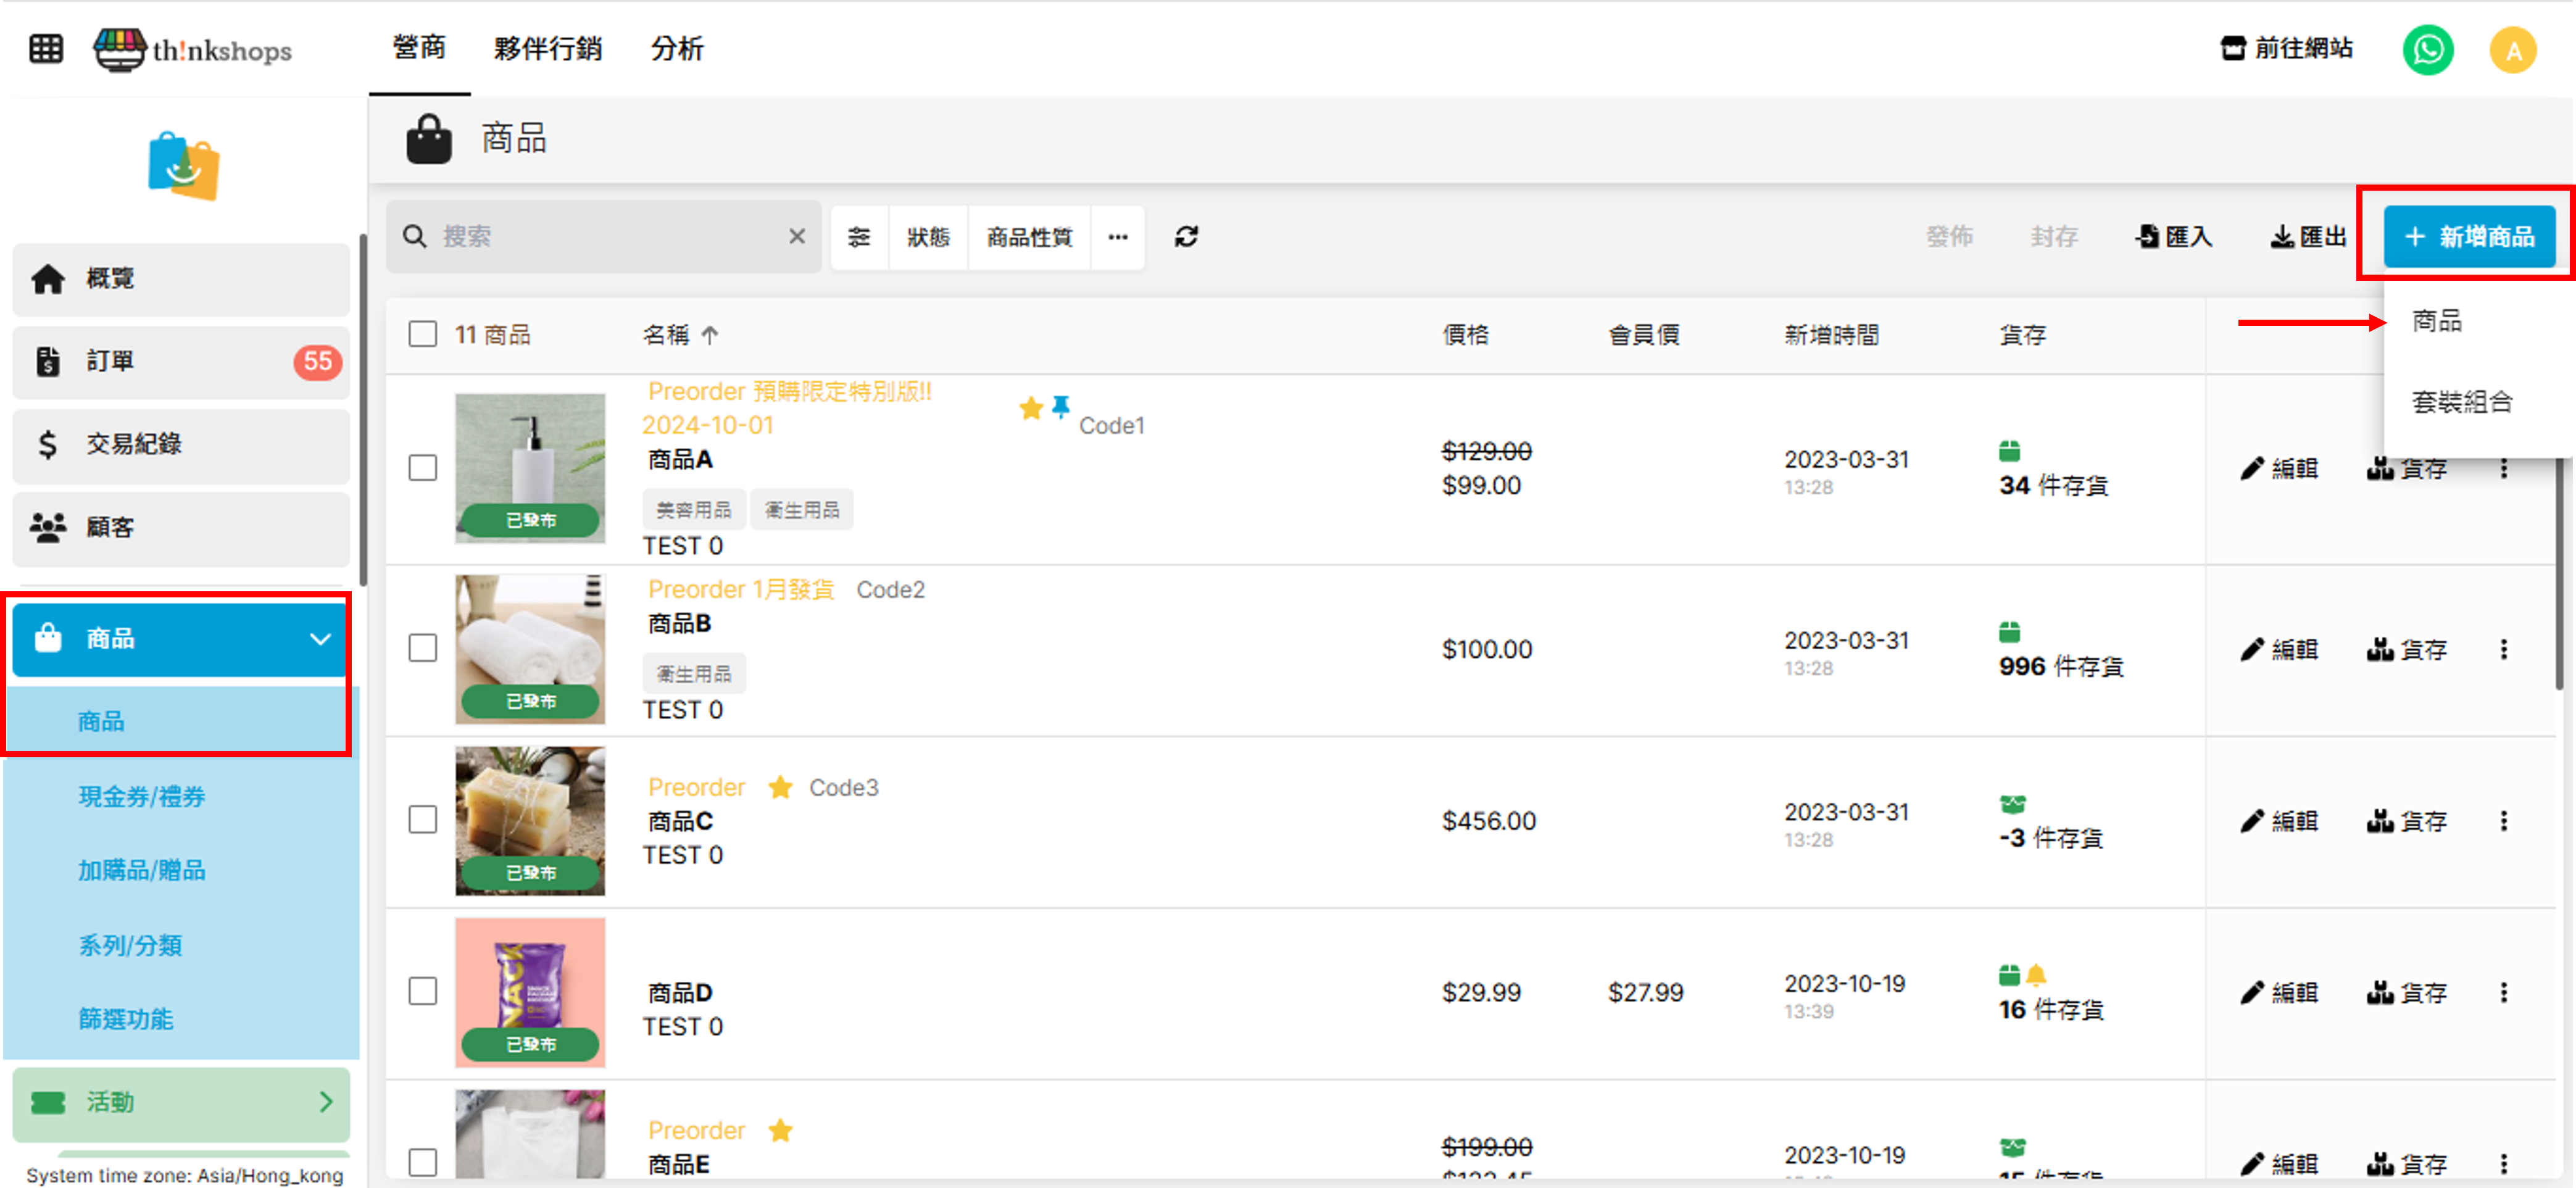Open more filters ellipsis icon
Image resolution: width=2576 pixels, height=1188 pixels.
point(1118,237)
